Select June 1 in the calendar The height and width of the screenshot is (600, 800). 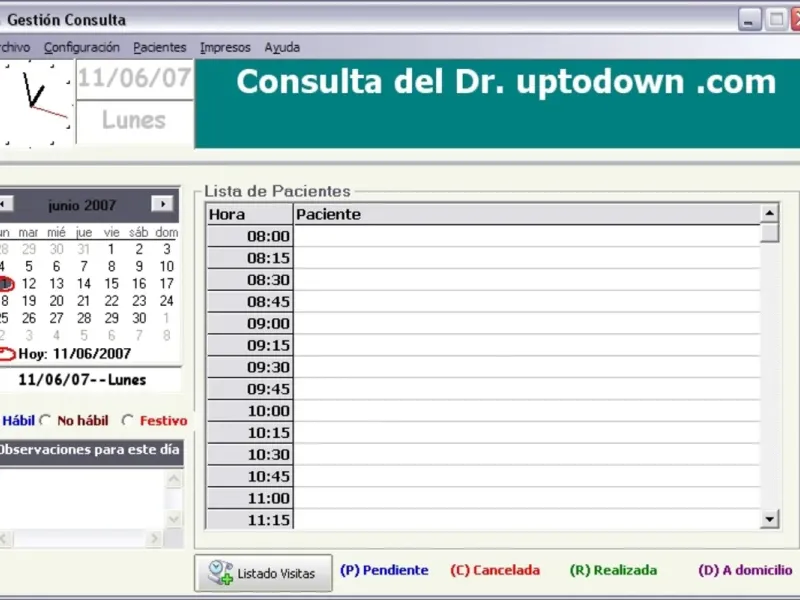pos(111,249)
